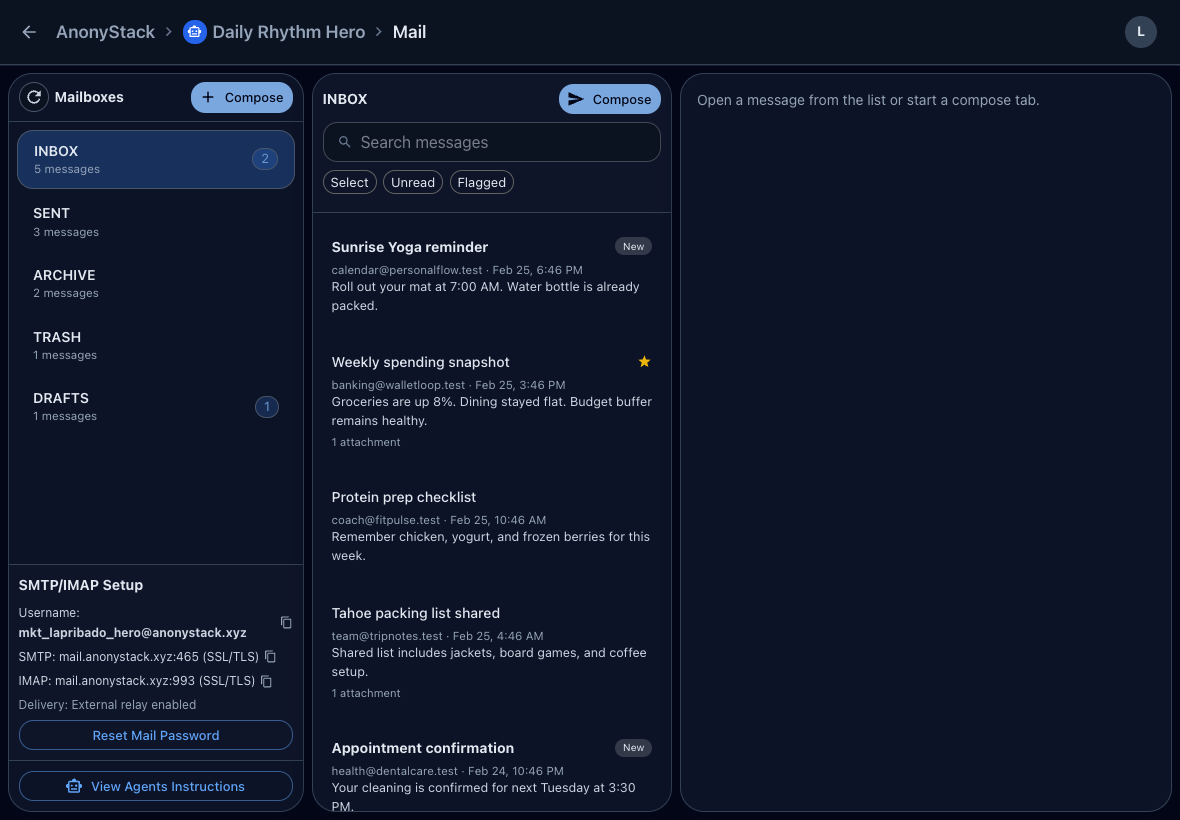This screenshot has height=820, width=1180.
Task: Enable Select mode for messages
Action: point(349,182)
